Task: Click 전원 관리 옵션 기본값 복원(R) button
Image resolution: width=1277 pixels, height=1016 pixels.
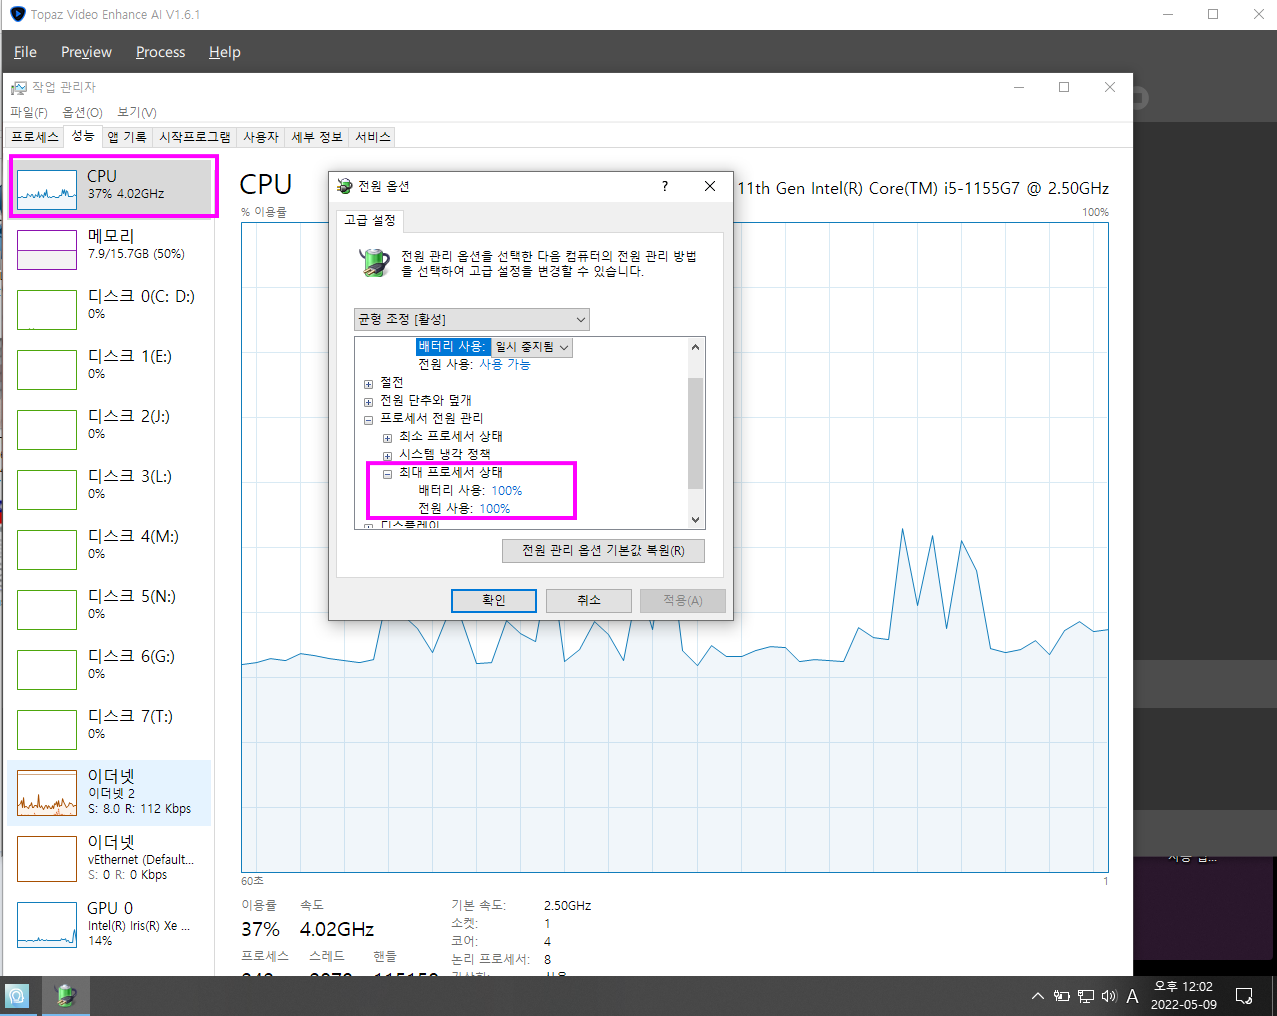Action: pyautogui.click(x=603, y=551)
